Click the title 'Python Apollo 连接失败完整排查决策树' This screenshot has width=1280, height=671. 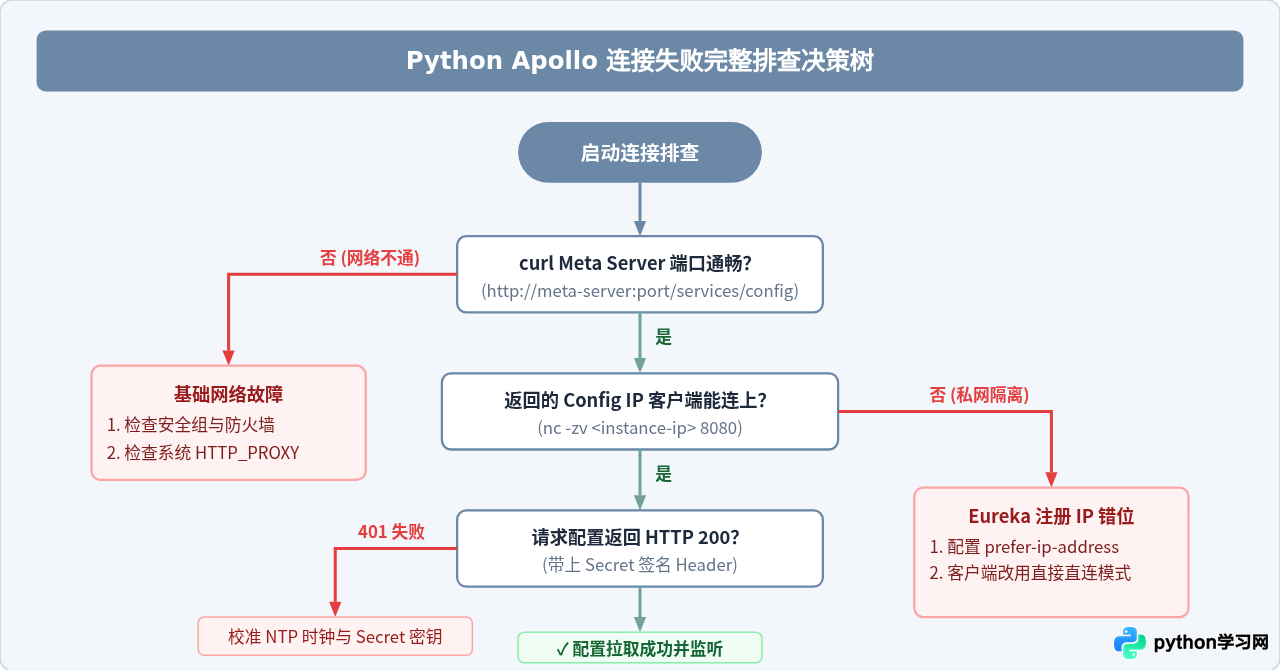tap(640, 61)
